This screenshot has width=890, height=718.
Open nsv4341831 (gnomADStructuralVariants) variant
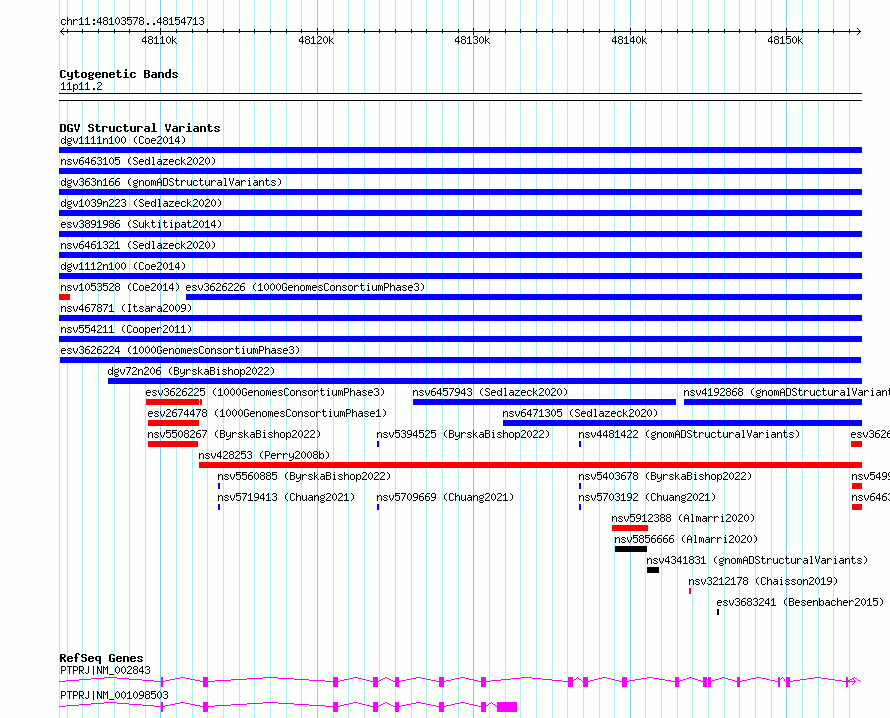pos(757,560)
